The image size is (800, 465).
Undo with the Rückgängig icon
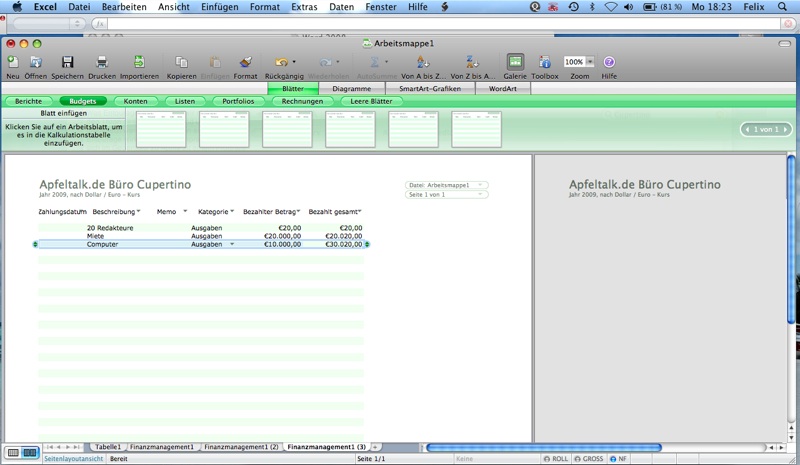(x=281, y=62)
